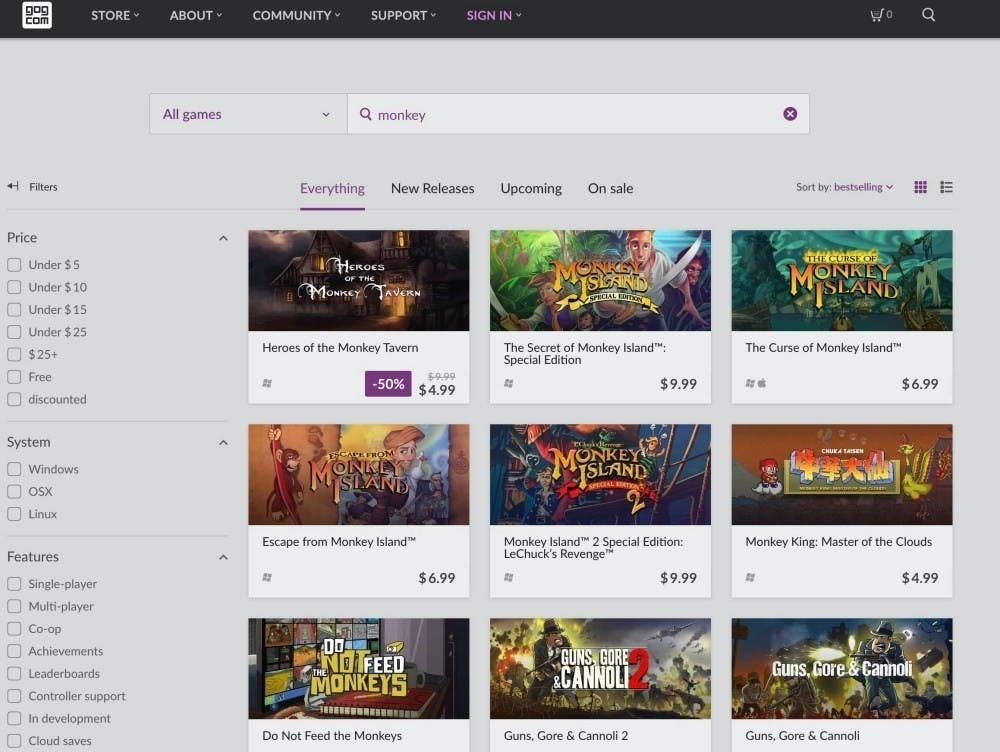The height and width of the screenshot is (752, 1000).
Task: Hide the Filters sidebar panel
Action: pyautogui.click(x=32, y=187)
